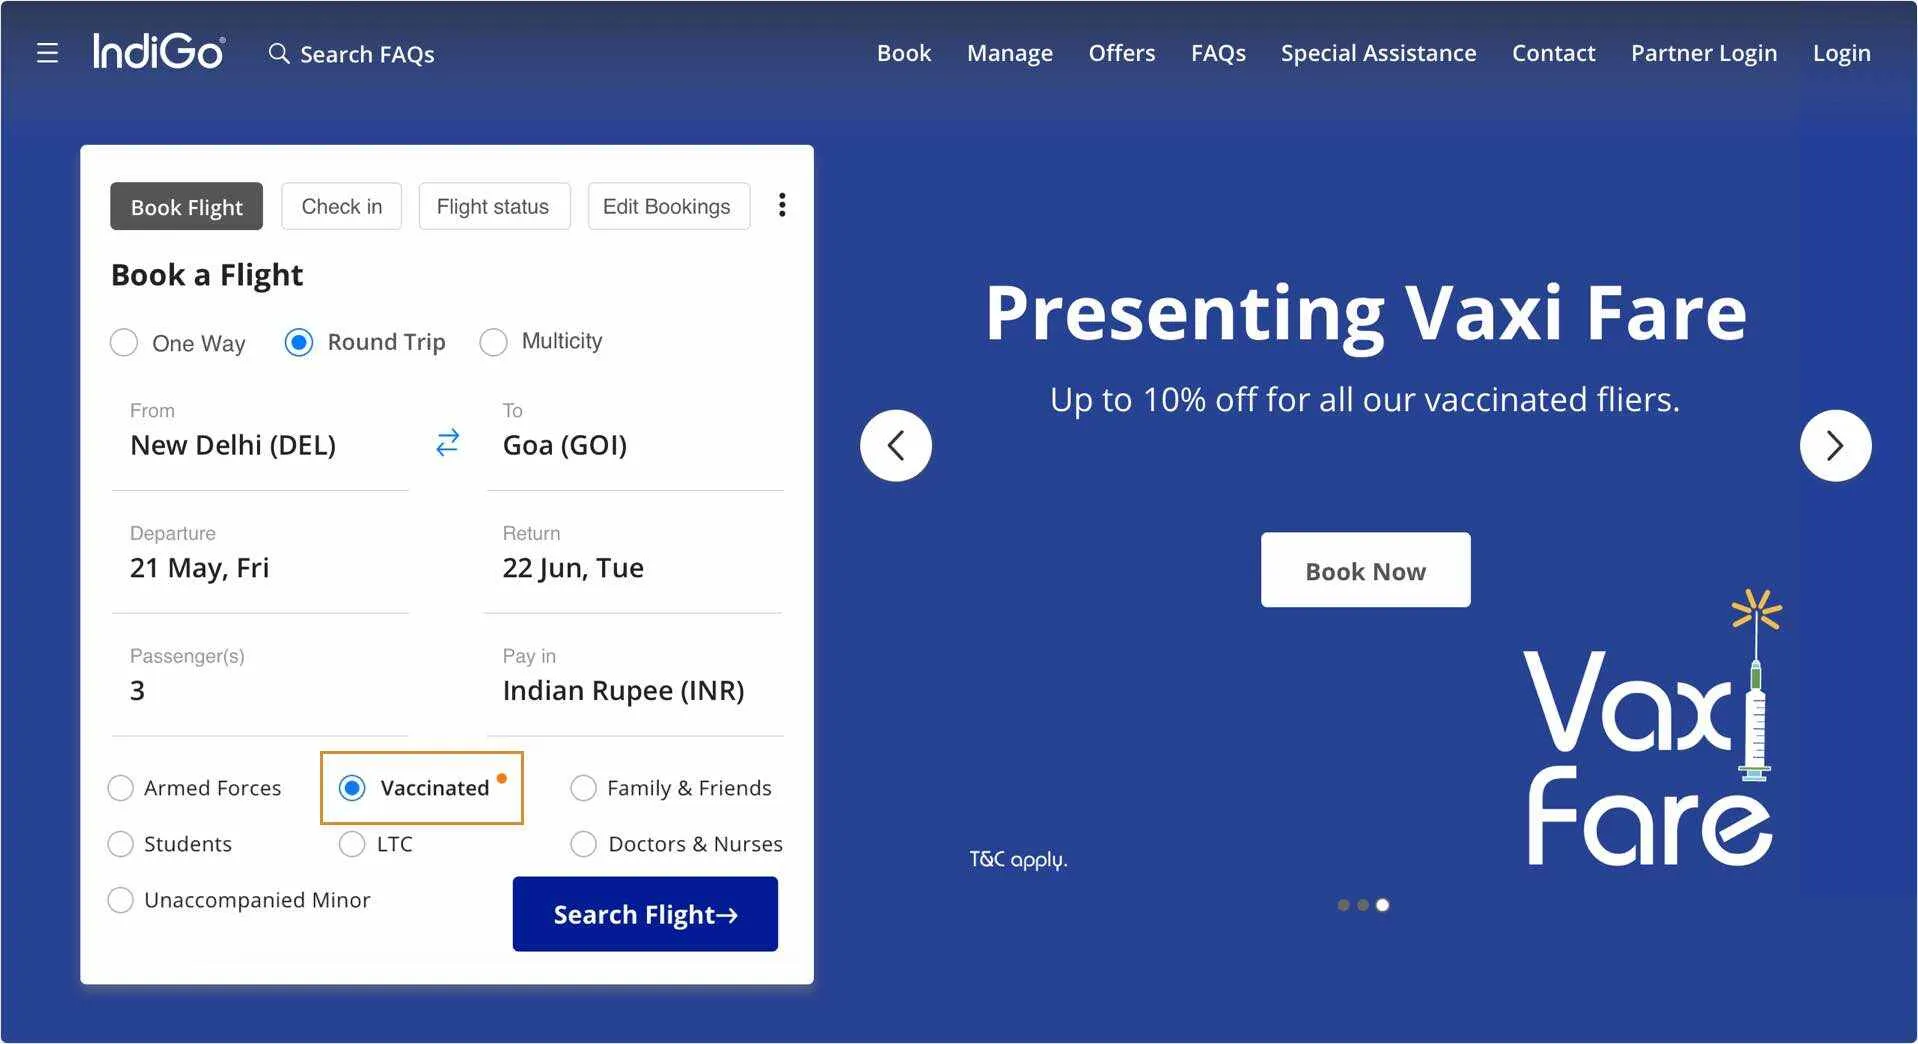Open FAQs in top navigation
1918x1044 pixels.
click(1218, 53)
